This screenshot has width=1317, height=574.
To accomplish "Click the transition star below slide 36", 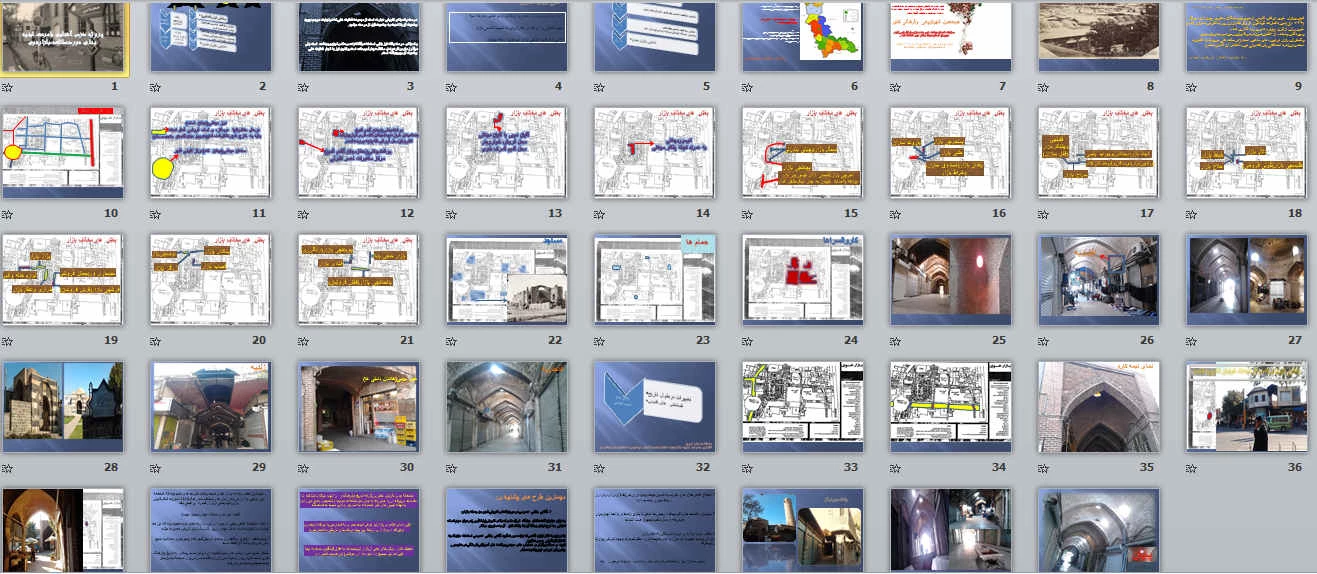I will (1192, 468).
